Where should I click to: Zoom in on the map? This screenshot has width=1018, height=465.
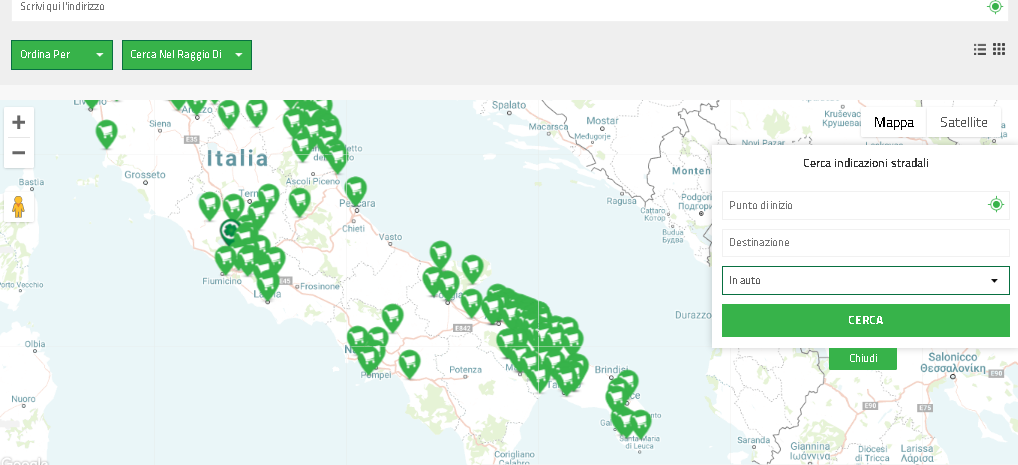(x=18, y=123)
